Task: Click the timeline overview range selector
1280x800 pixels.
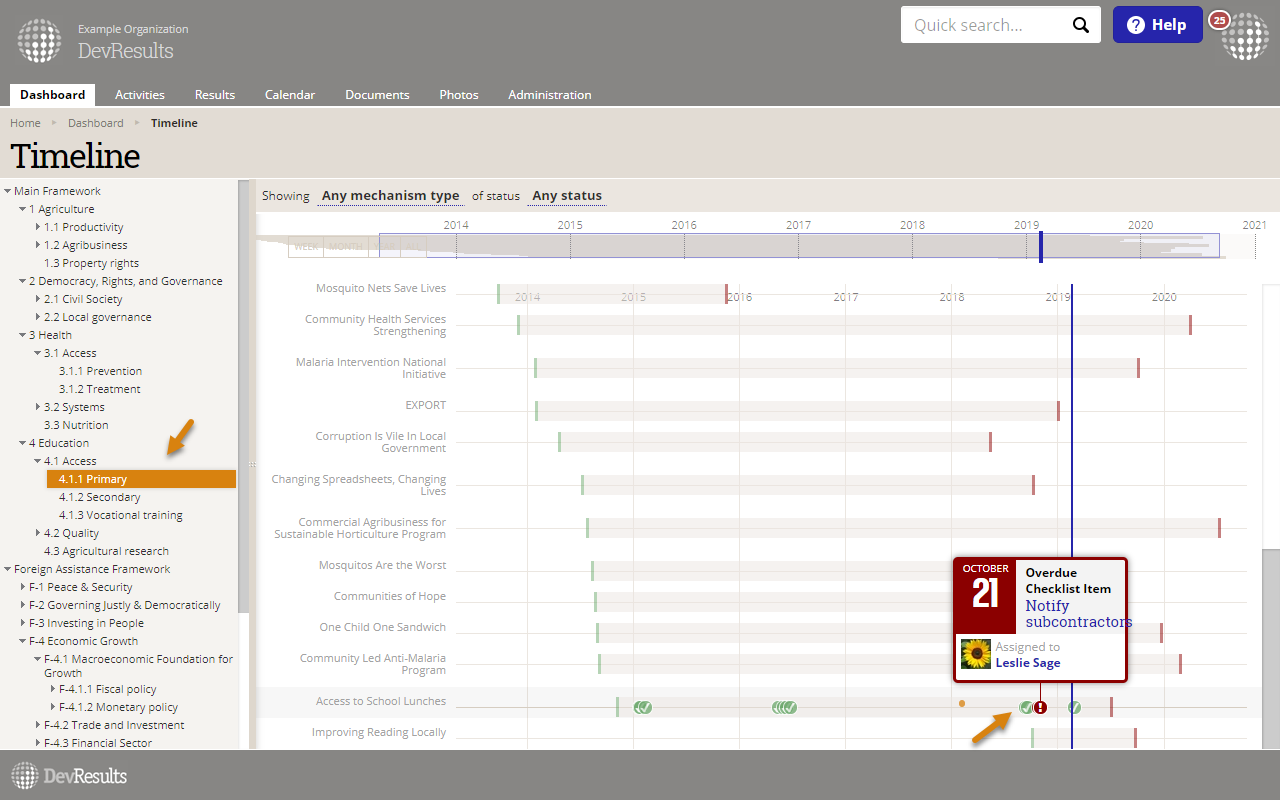Action: click(x=799, y=246)
